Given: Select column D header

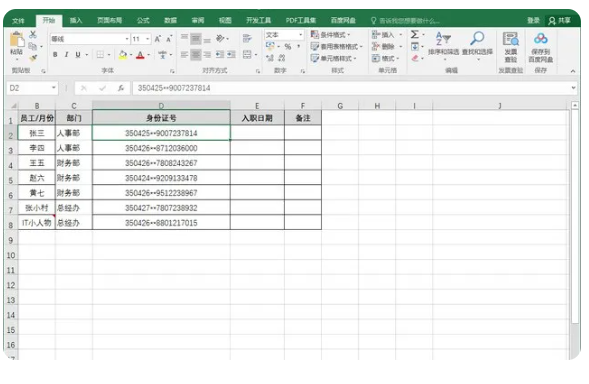Looking at the screenshot, I should (161, 106).
